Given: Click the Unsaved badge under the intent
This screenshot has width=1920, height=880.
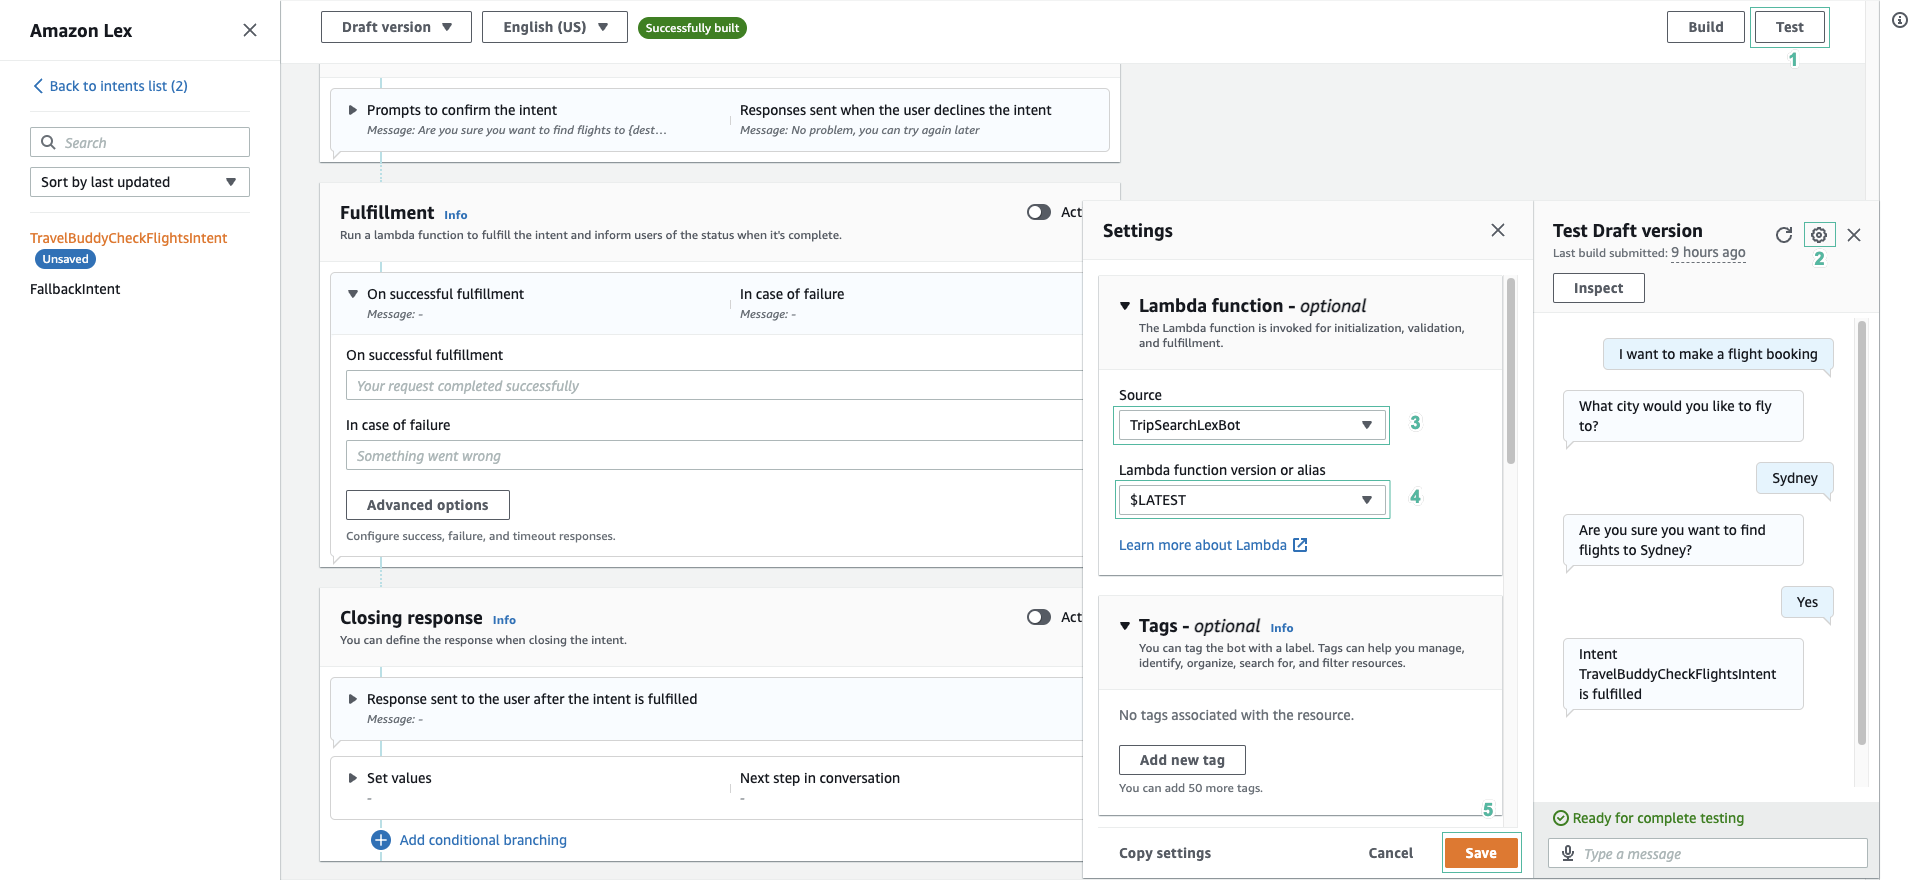Looking at the screenshot, I should point(66,259).
